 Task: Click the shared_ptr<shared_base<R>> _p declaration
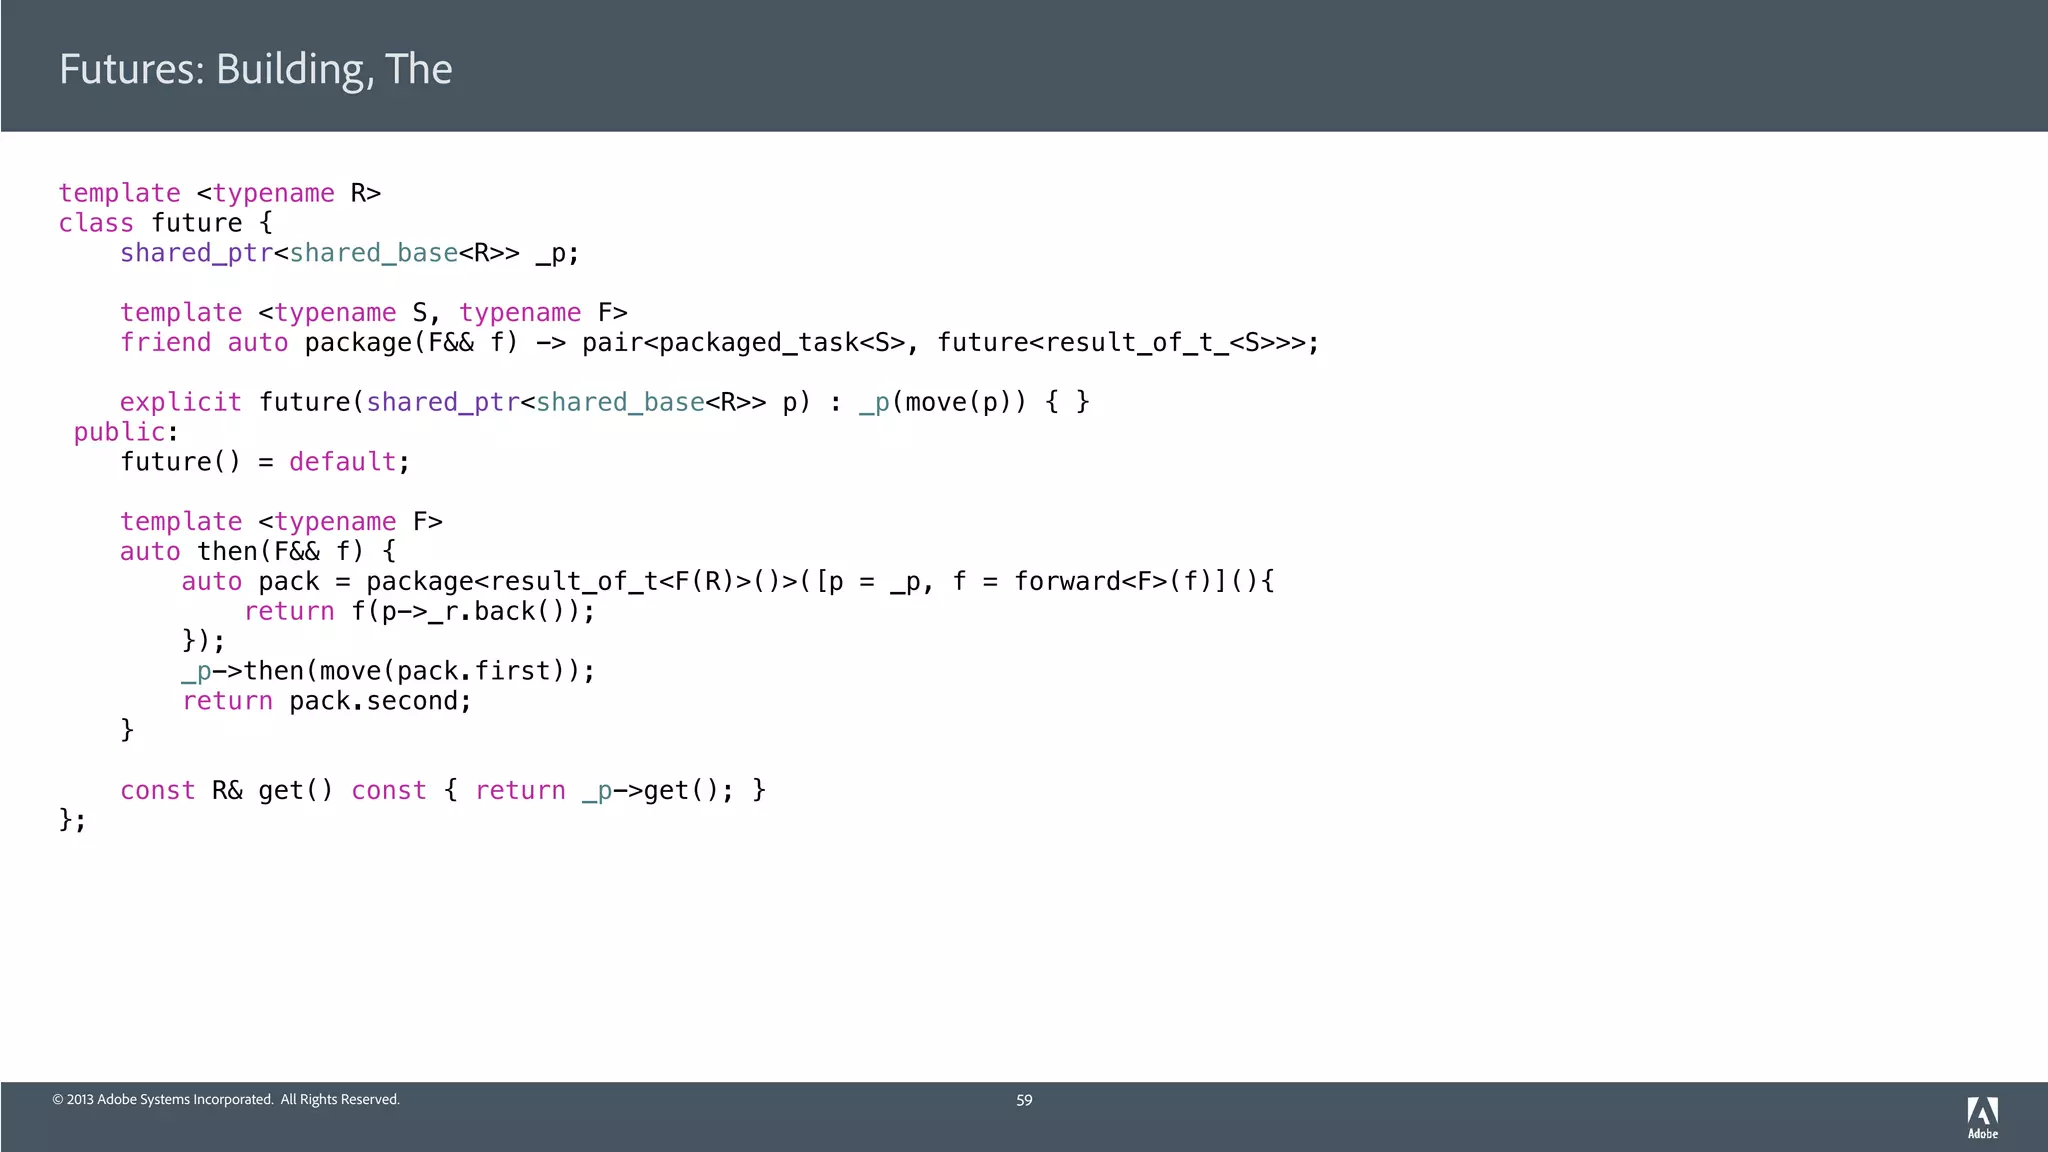(x=349, y=253)
